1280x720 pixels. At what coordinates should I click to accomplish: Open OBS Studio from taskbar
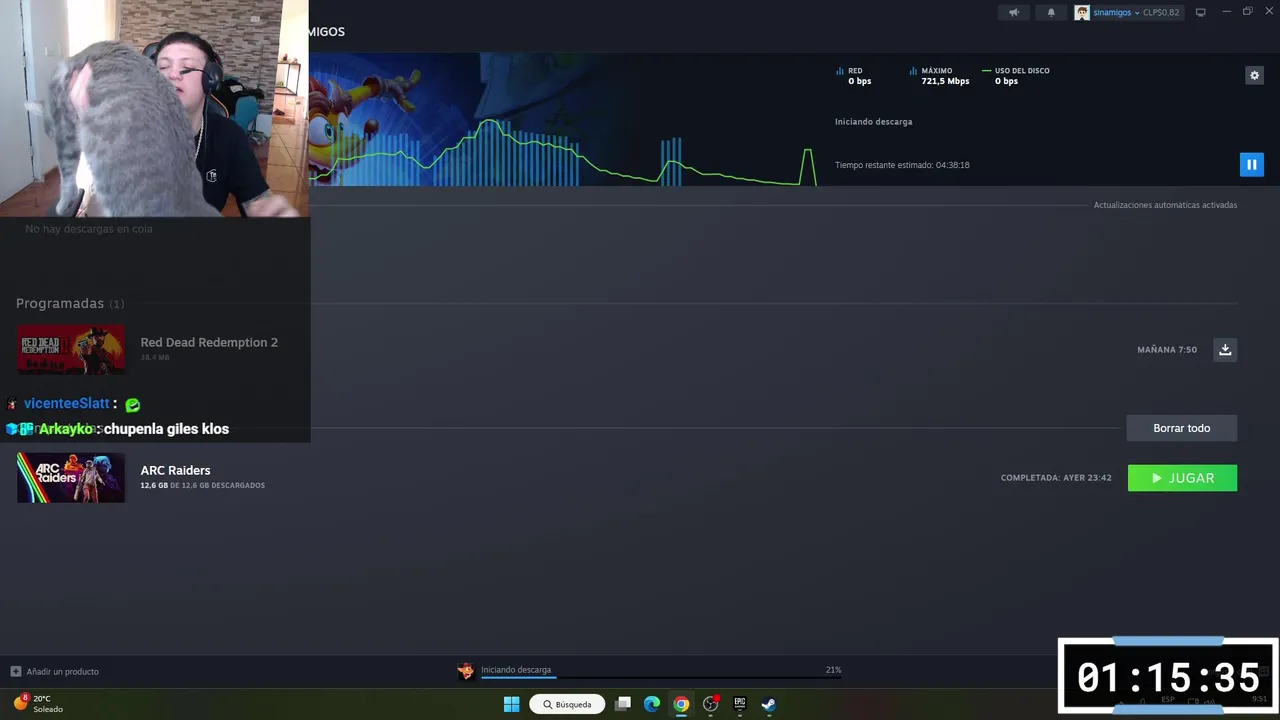711,704
